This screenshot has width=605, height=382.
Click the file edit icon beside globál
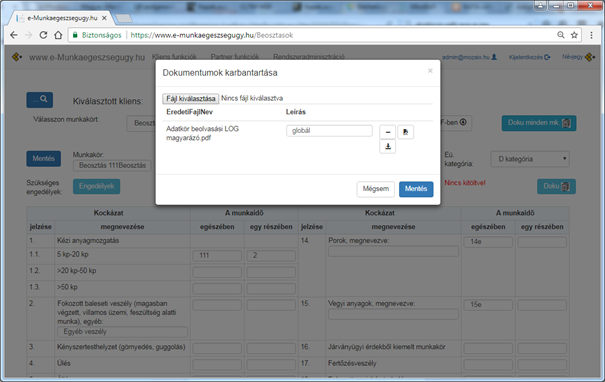406,132
